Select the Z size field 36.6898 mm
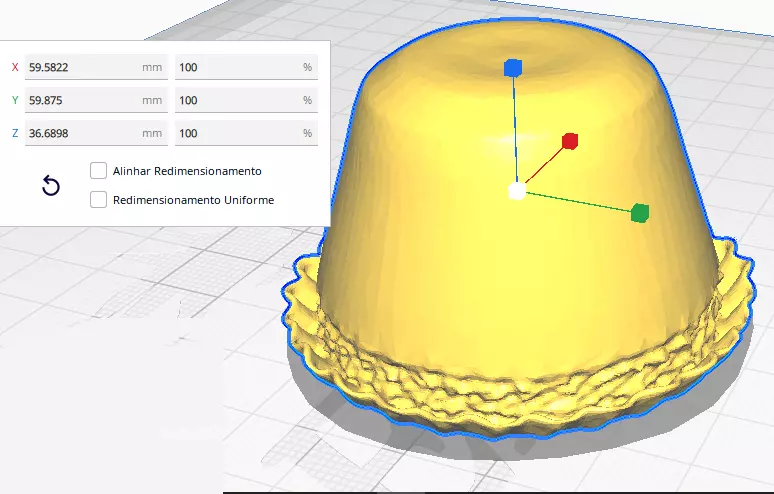 click(x=96, y=133)
